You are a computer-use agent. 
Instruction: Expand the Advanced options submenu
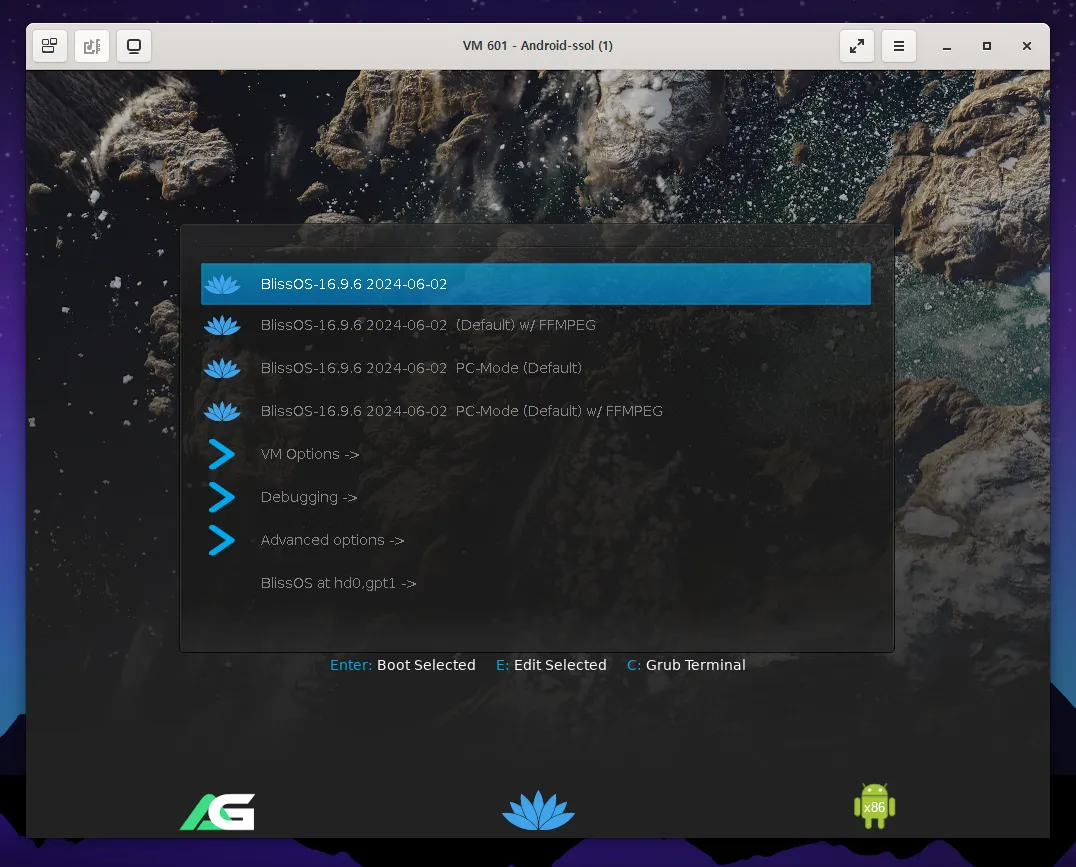[331, 540]
